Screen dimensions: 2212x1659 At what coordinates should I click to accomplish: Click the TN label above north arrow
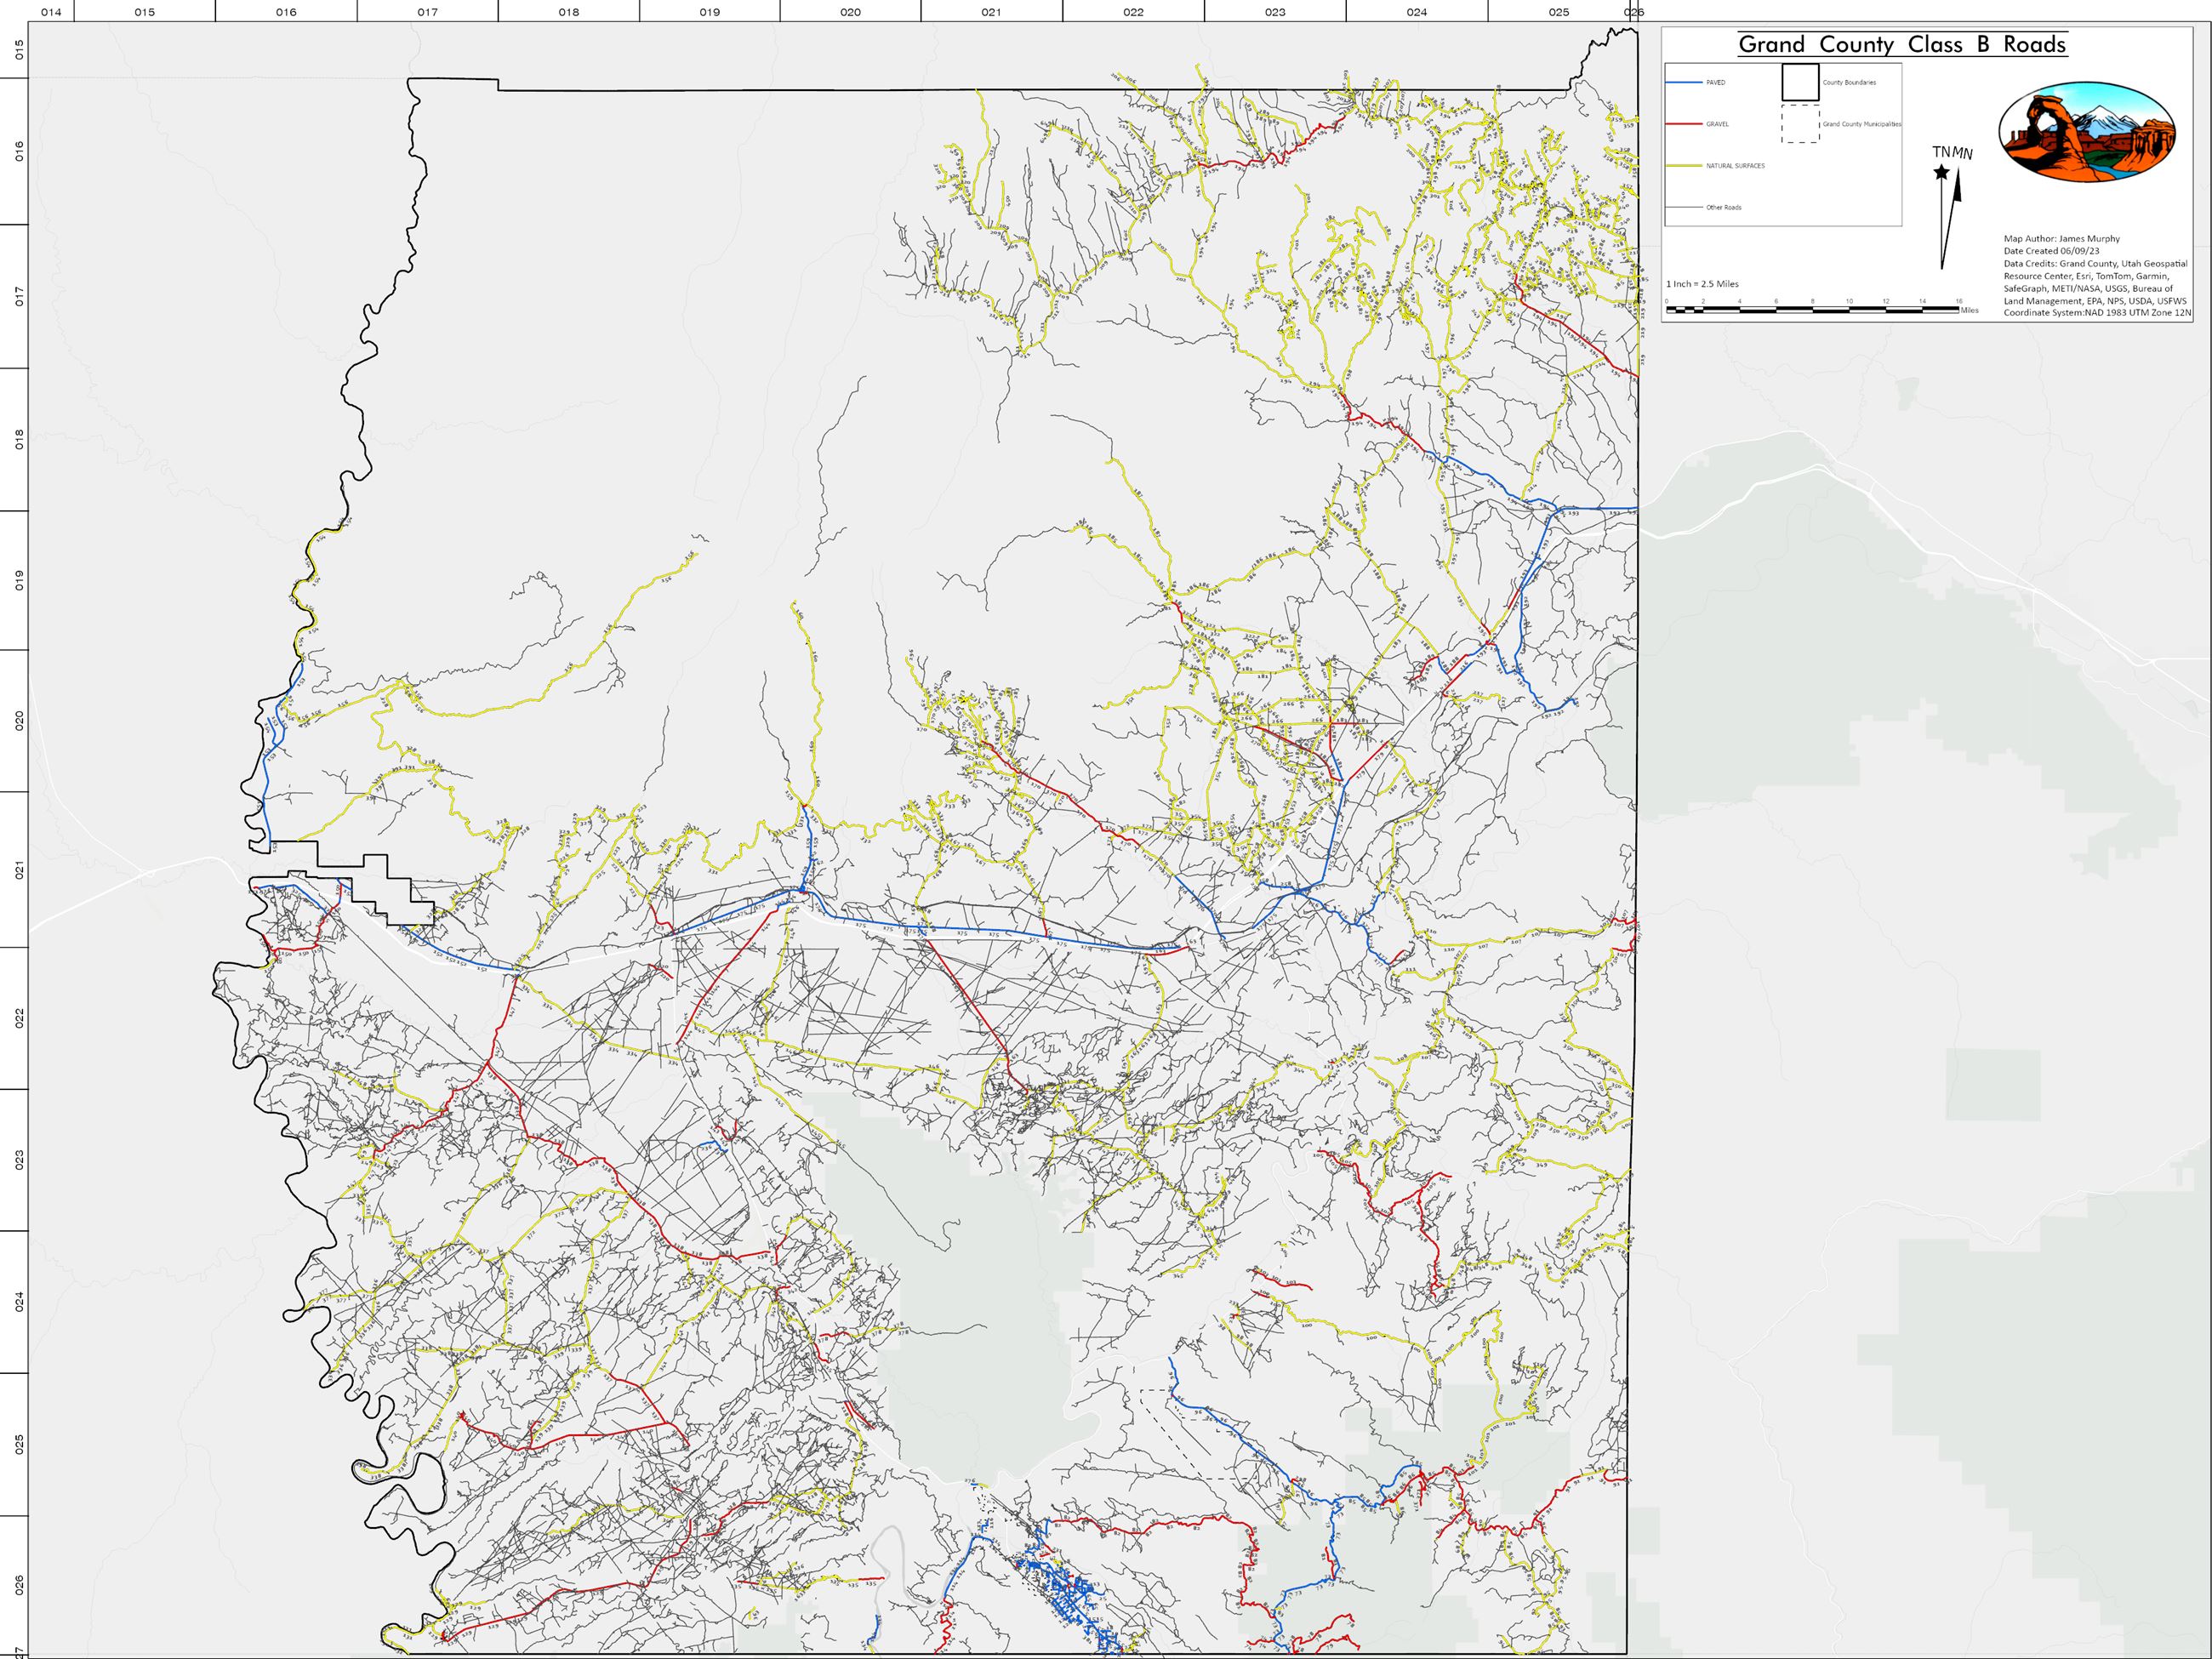(1941, 152)
